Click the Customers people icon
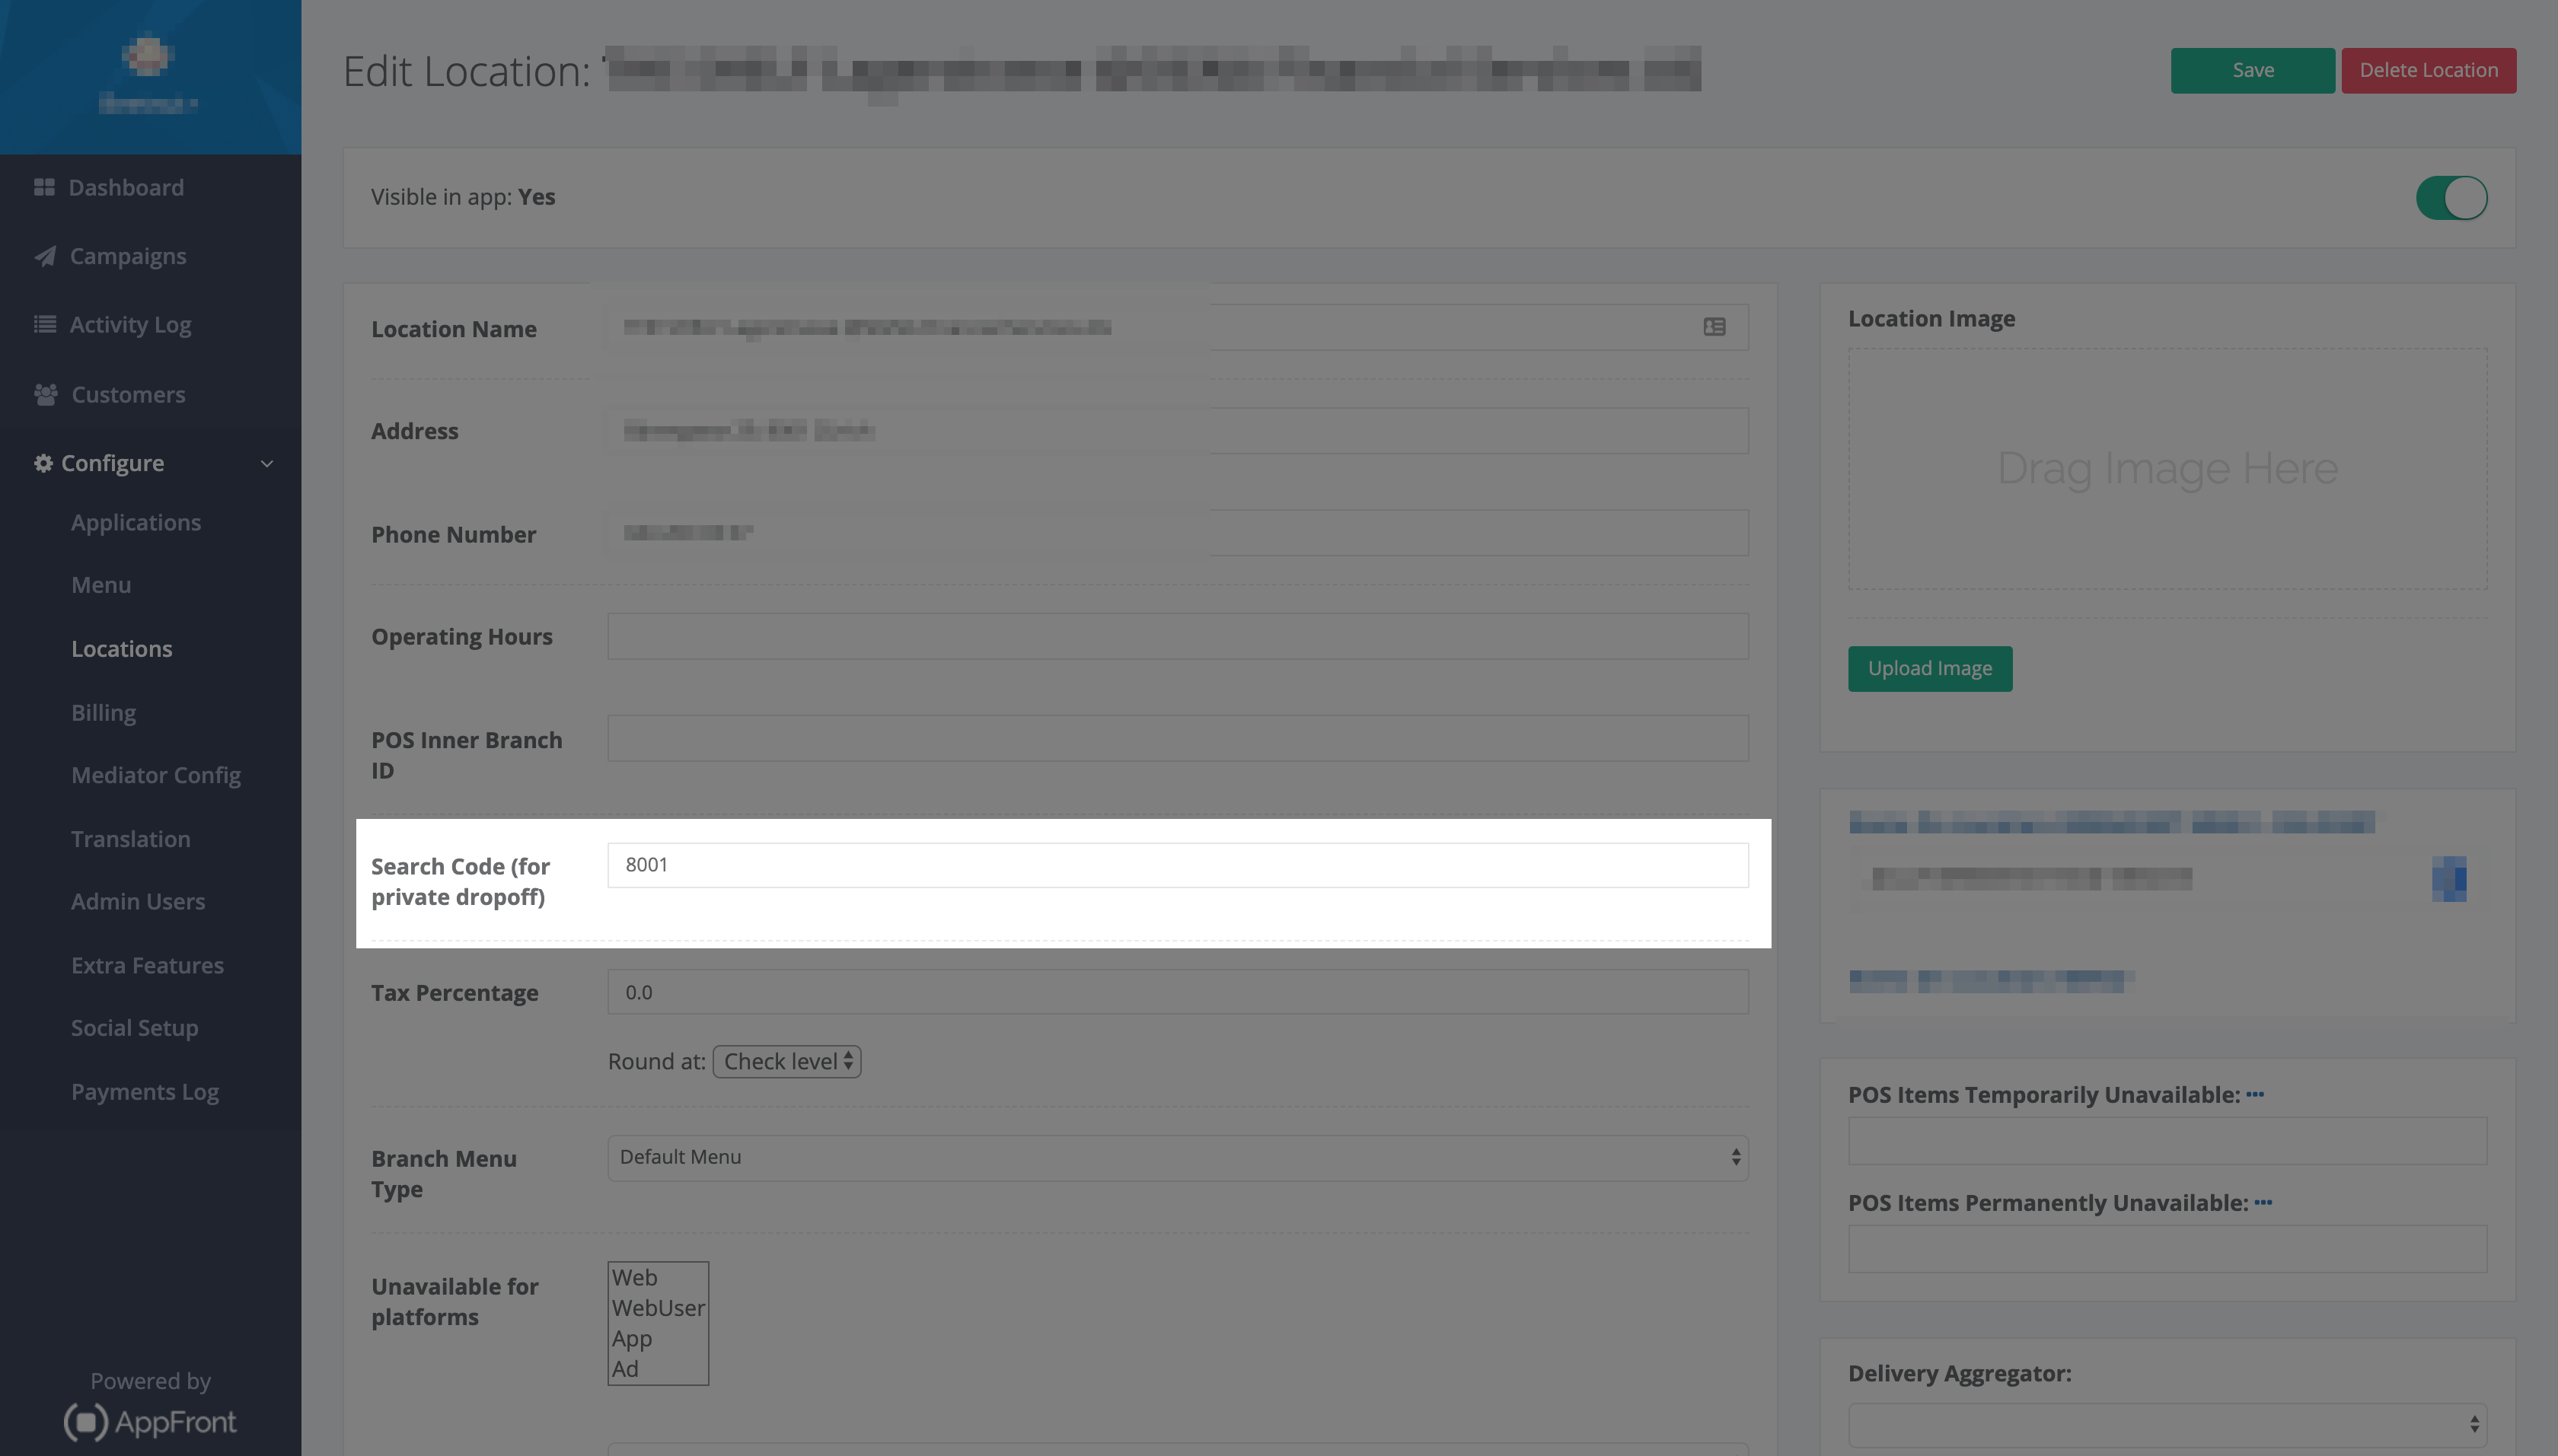 46,394
